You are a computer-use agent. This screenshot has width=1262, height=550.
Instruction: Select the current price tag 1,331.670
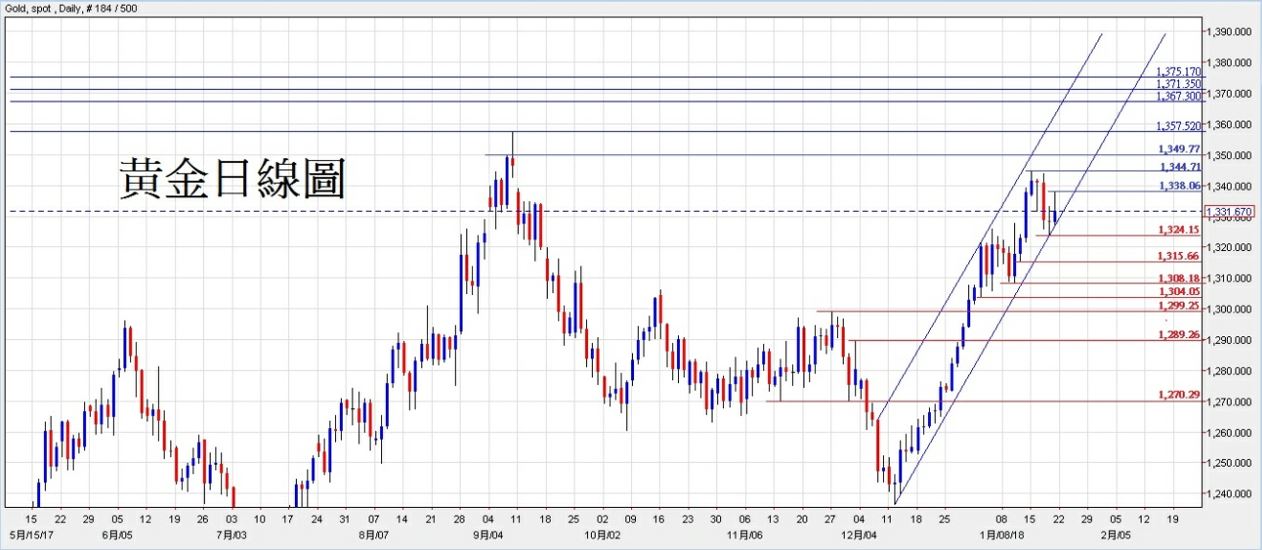coord(1229,212)
